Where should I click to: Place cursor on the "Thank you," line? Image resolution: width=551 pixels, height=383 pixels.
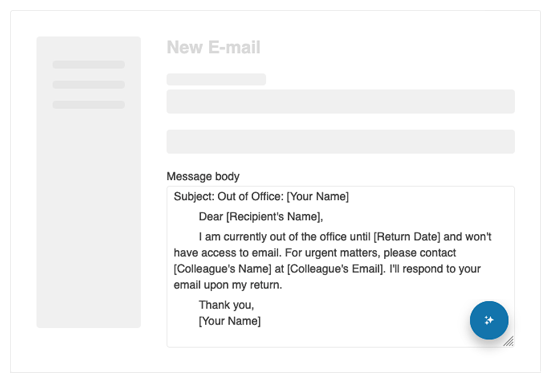(x=226, y=305)
